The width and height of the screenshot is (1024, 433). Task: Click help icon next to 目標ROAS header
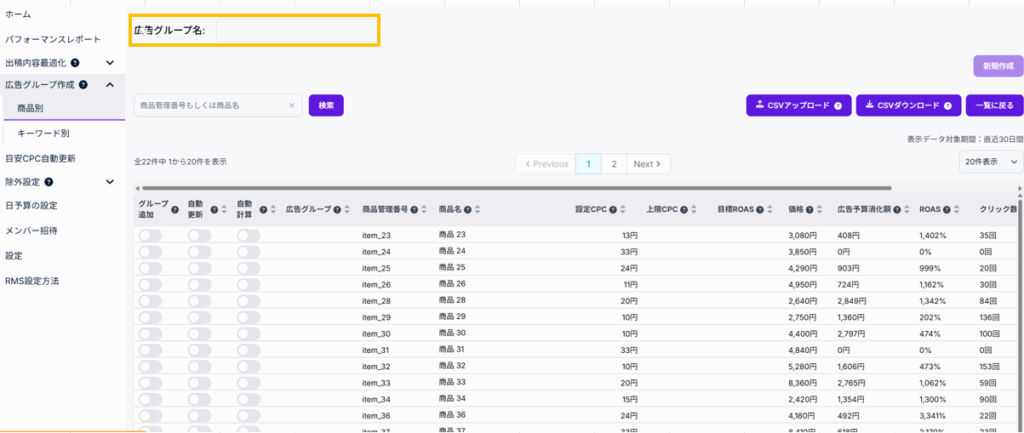tap(760, 210)
